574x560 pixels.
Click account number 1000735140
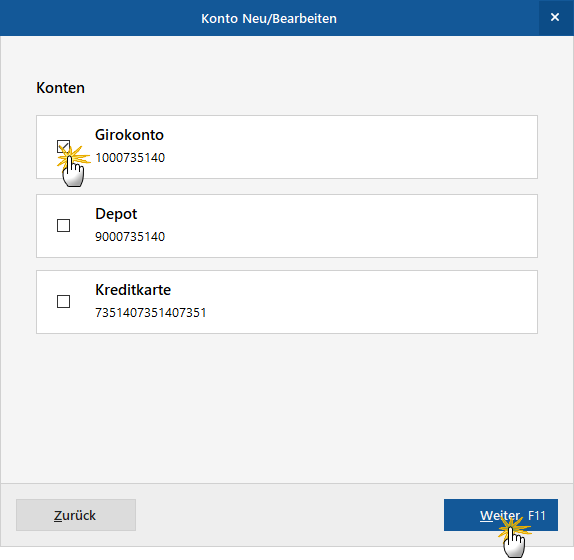coord(130,158)
